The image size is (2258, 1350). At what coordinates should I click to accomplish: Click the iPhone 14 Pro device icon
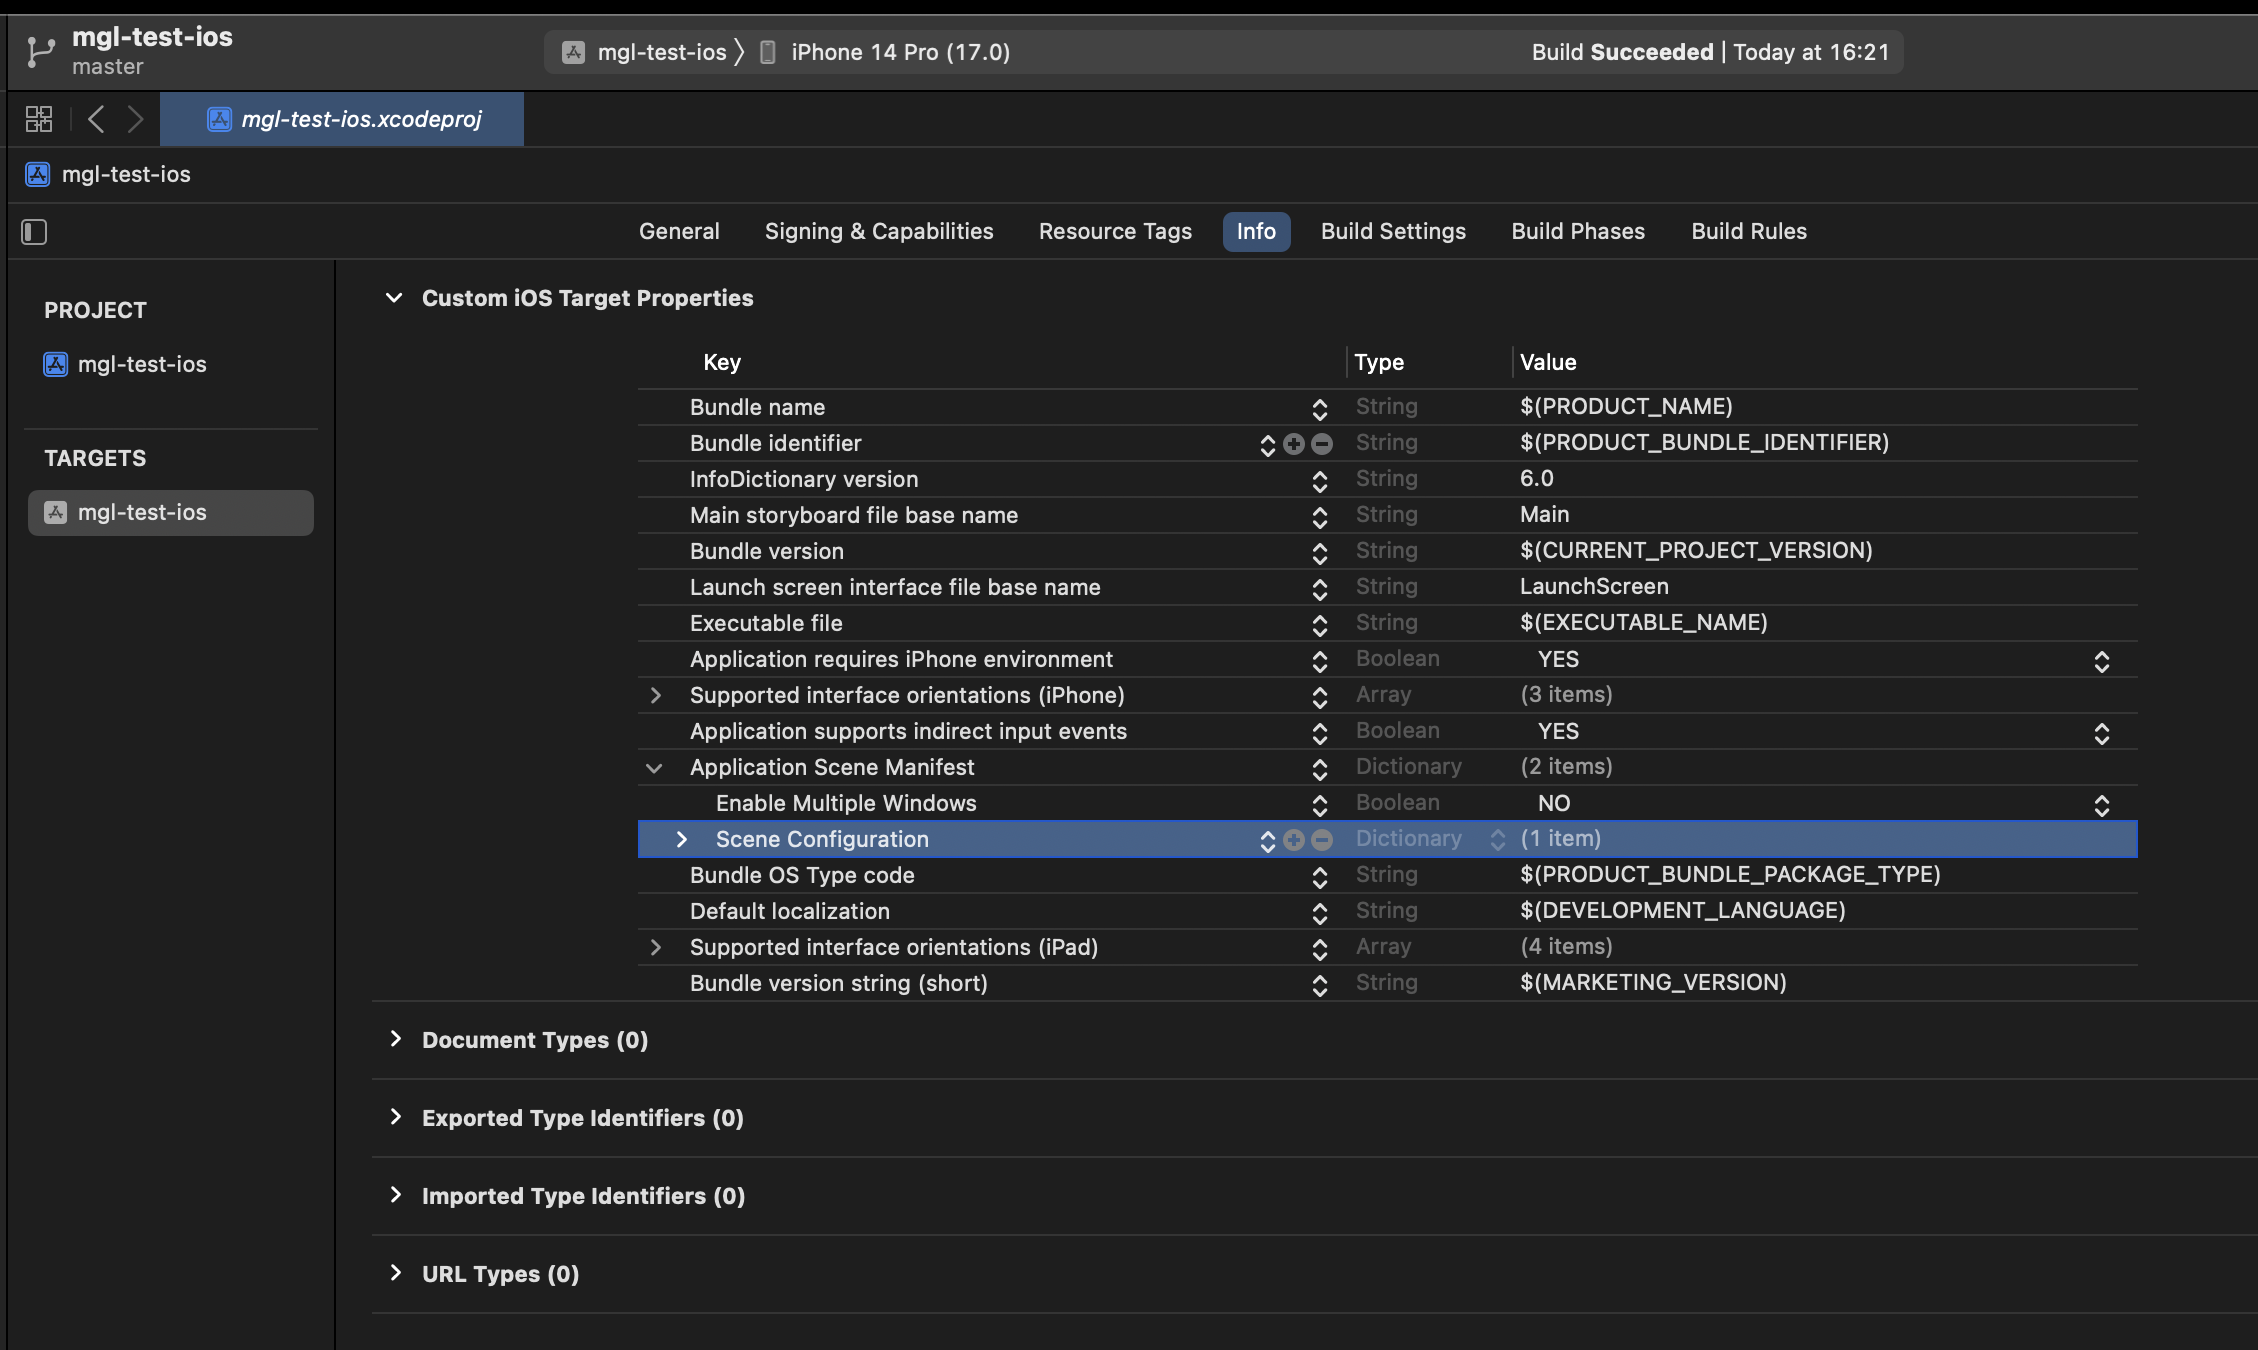click(768, 52)
